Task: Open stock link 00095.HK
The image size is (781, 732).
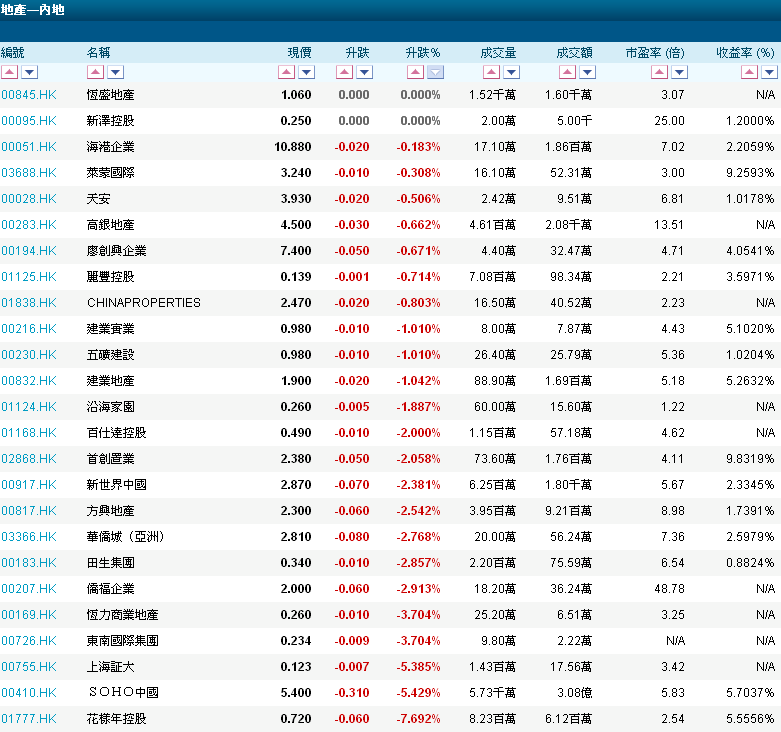Action: (x=29, y=121)
